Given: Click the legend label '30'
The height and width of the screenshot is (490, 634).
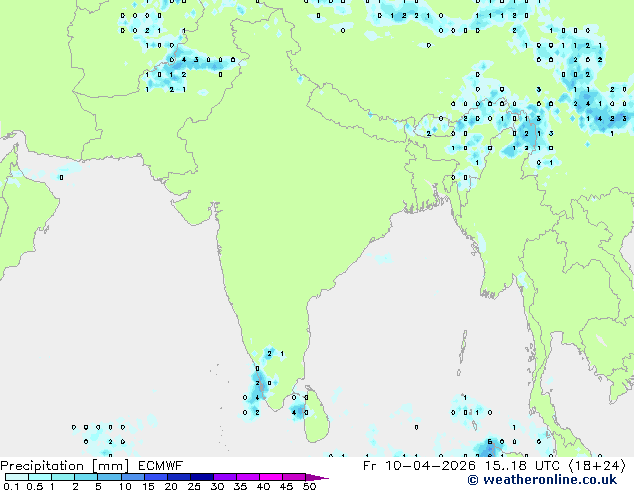Looking at the screenshot, I should pyautogui.click(x=217, y=486).
